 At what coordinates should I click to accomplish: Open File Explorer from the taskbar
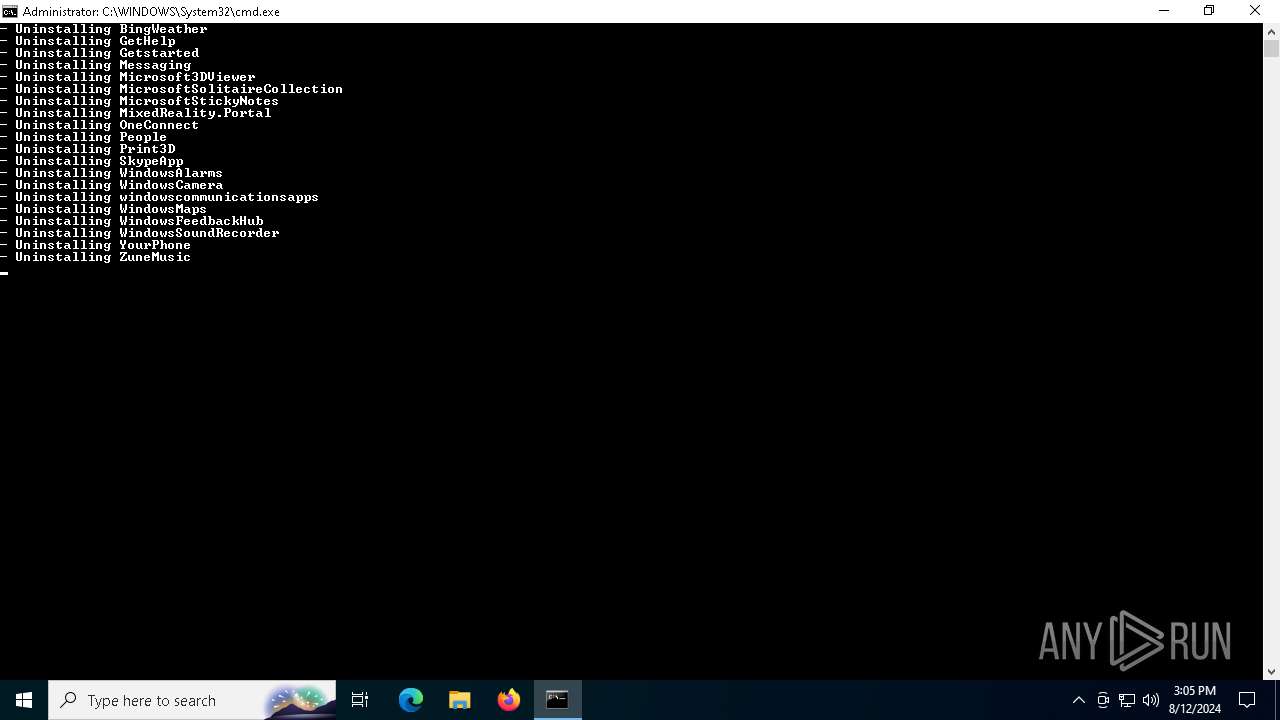tap(460, 700)
